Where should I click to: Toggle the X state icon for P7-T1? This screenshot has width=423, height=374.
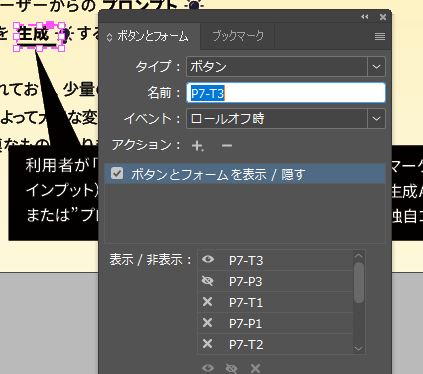[207, 302]
